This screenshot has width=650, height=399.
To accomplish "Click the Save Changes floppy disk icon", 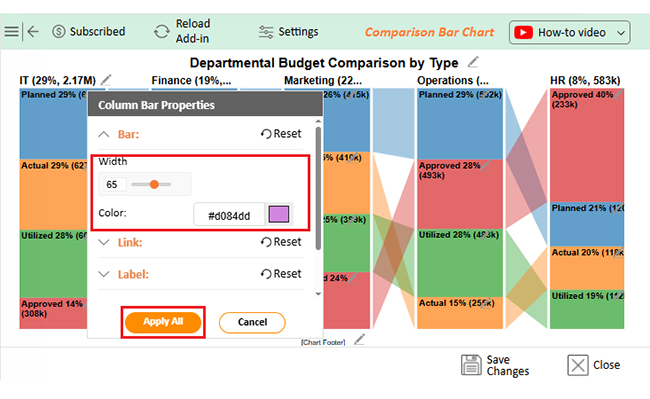I will click(471, 365).
